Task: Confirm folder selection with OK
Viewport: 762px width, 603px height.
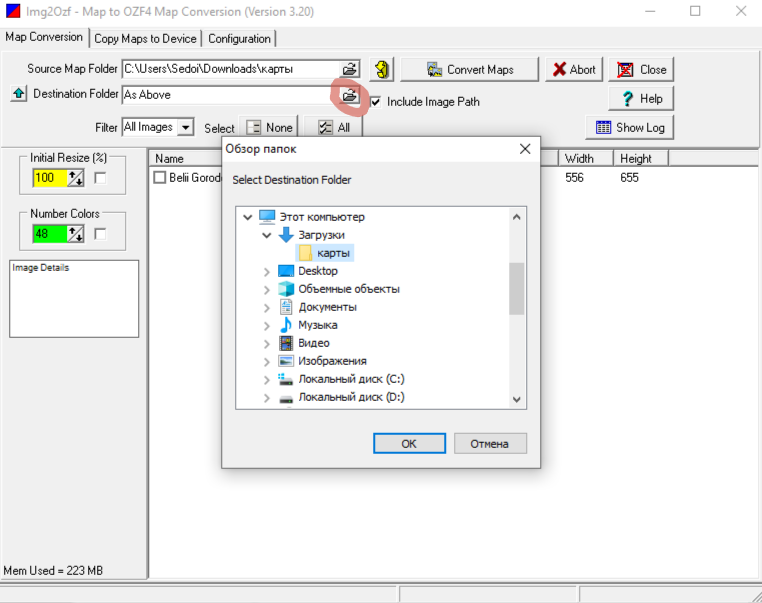Action: pyautogui.click(x=409, y=443)
